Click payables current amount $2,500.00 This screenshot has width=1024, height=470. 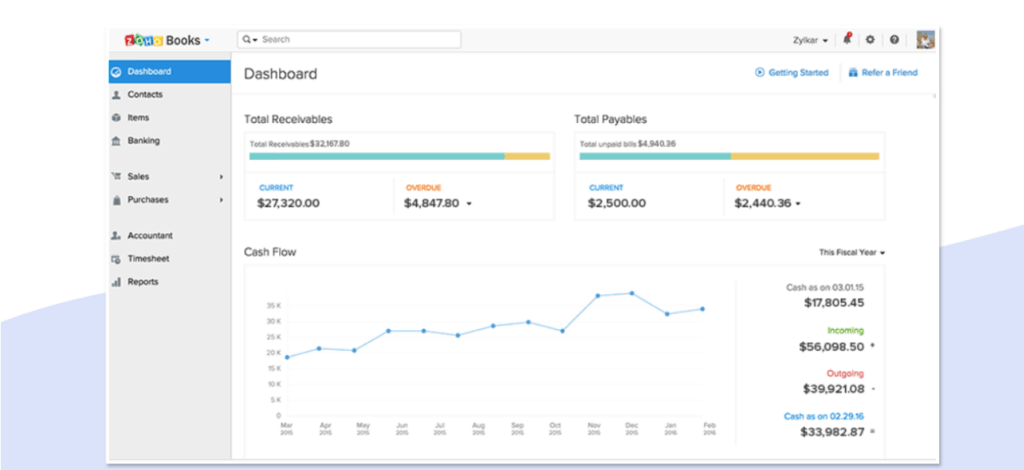616,203
